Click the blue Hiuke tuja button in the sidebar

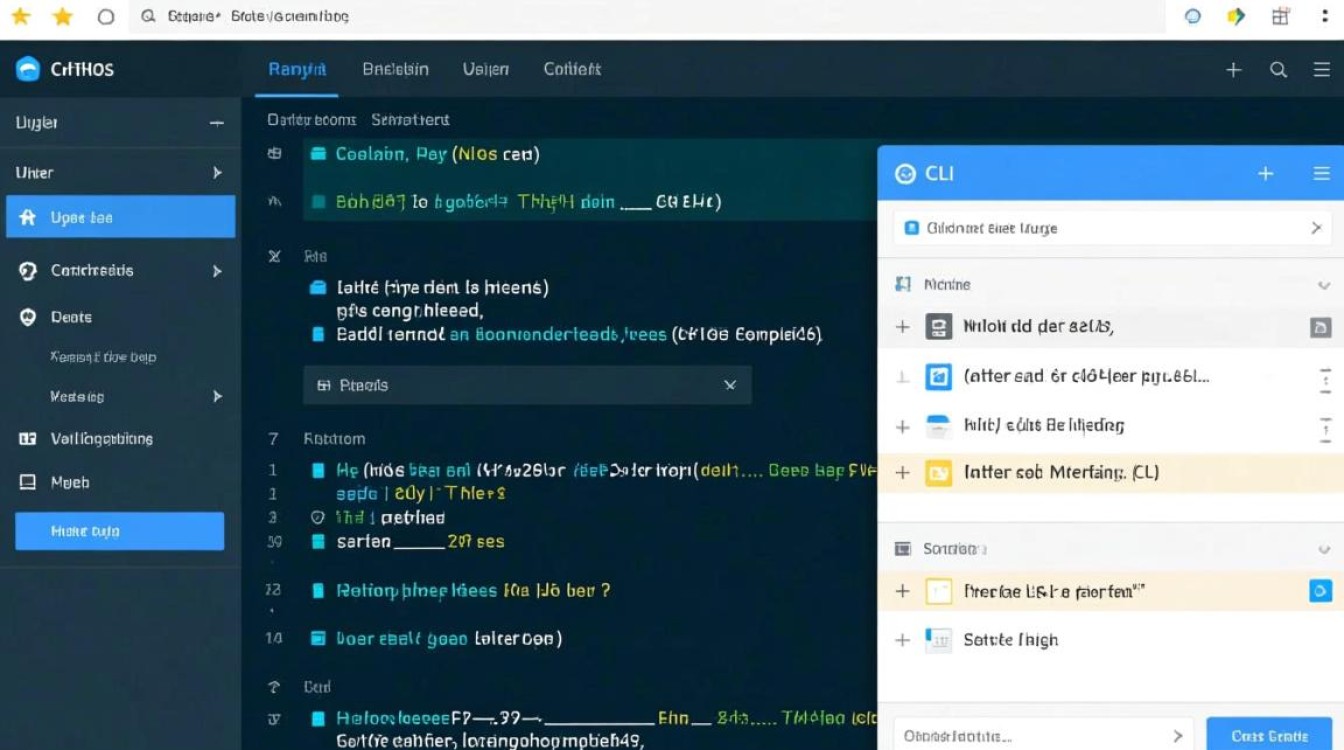pyautogui.click(x=119, y=531)
